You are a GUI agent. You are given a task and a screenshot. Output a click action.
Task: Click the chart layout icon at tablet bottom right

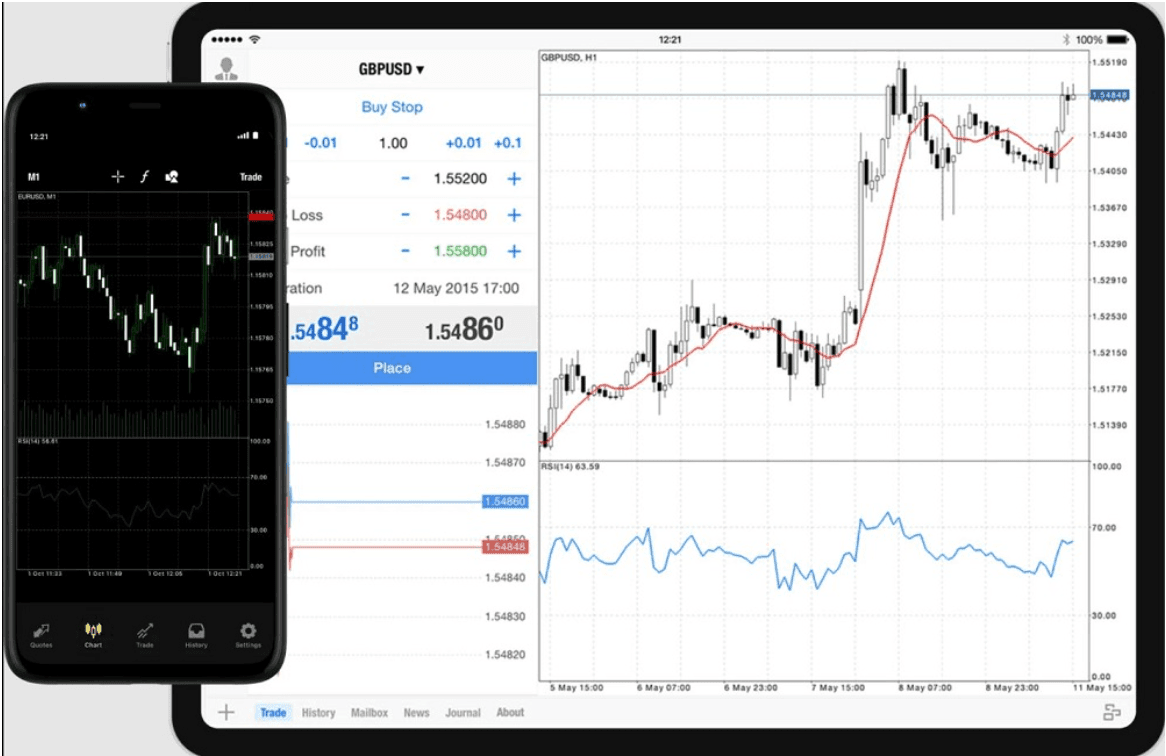point(1112,712)
